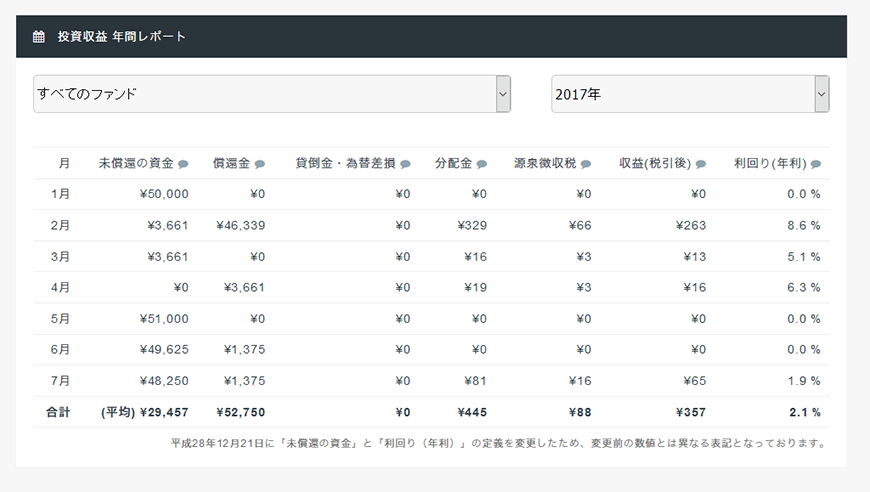Click the 源泉徴収税 column header

pos(545,163)
